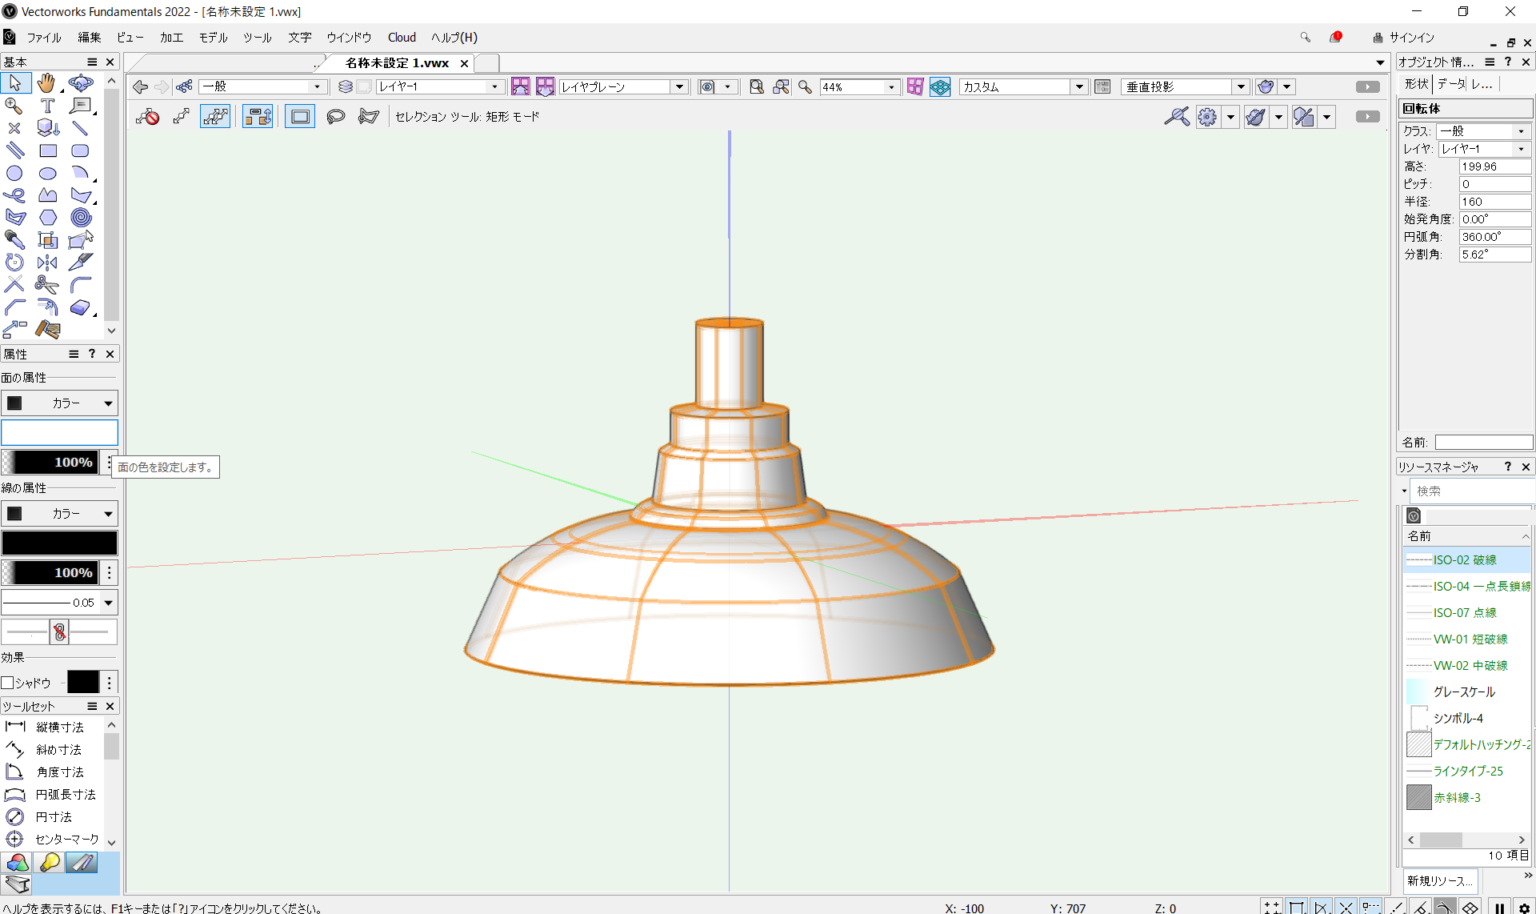The width and height of the screenshot is (1536, 914).
Task: Pick the Text tool
Action: point(47,105)
